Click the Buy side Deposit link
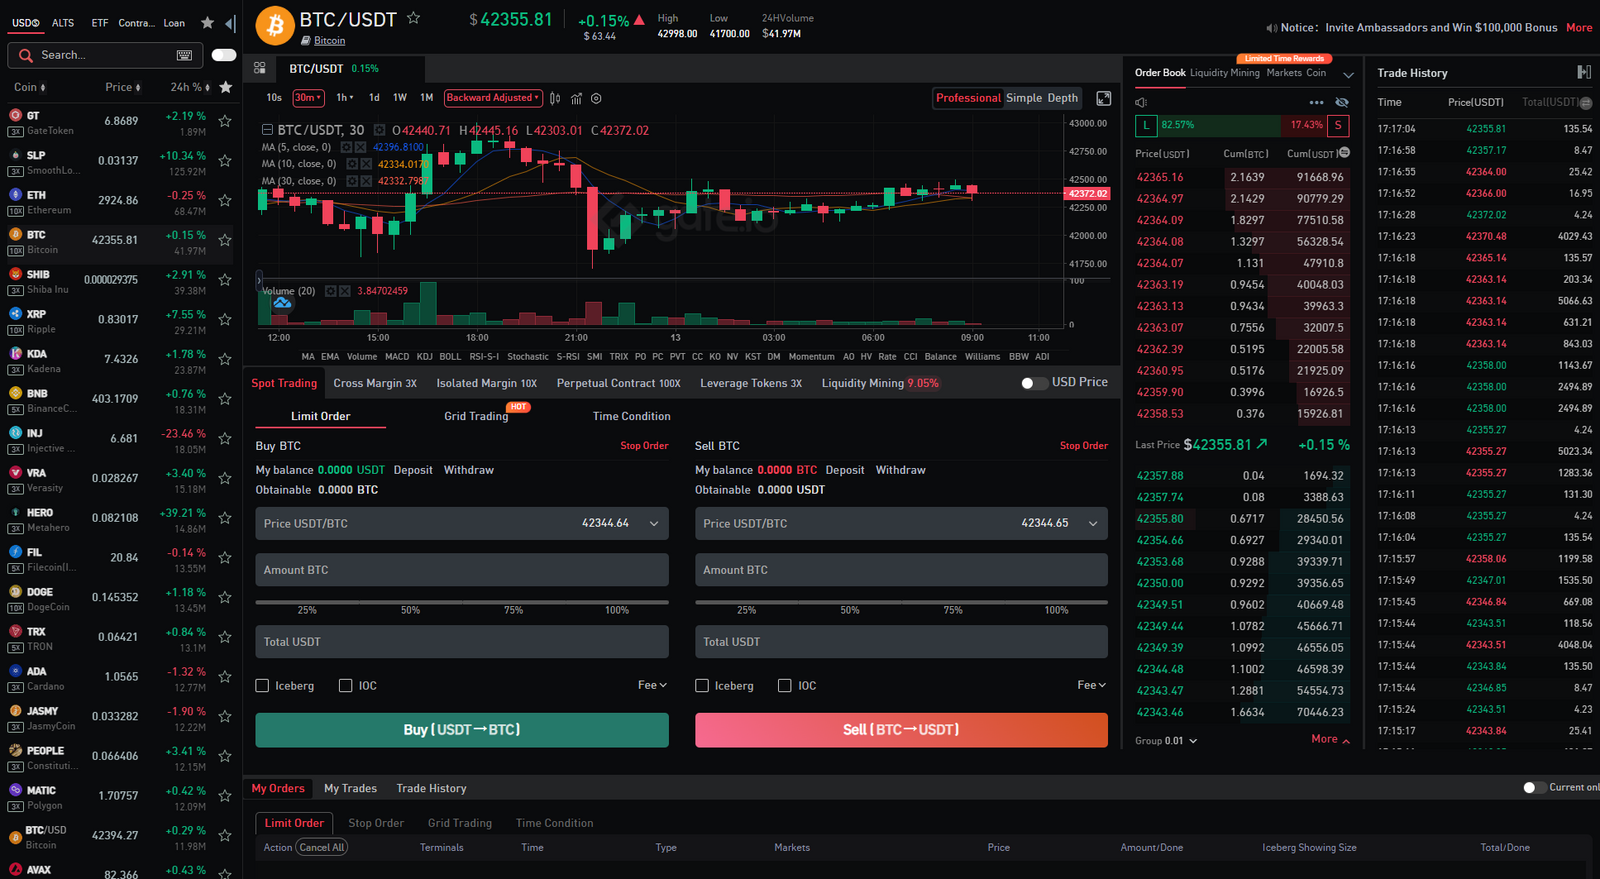1600x879 pixels. pos(413,470)
